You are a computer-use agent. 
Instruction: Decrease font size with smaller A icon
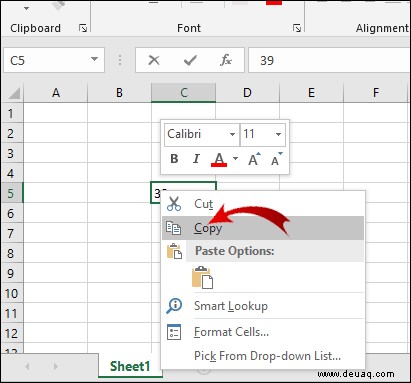[277, 159]
